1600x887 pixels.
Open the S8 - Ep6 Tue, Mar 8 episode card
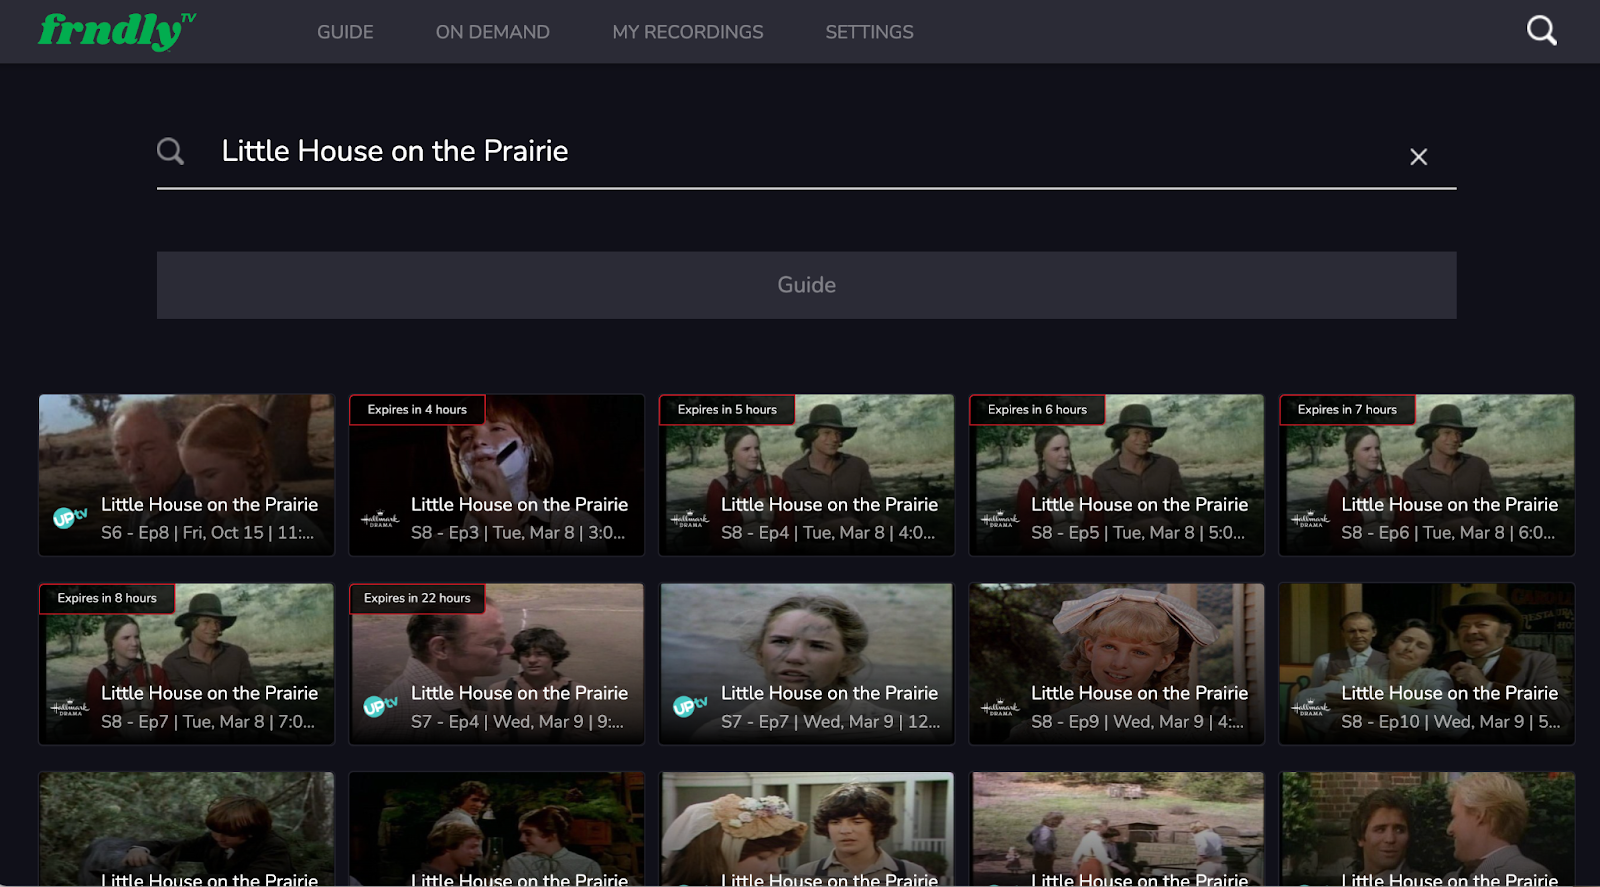click(1426, 475)
